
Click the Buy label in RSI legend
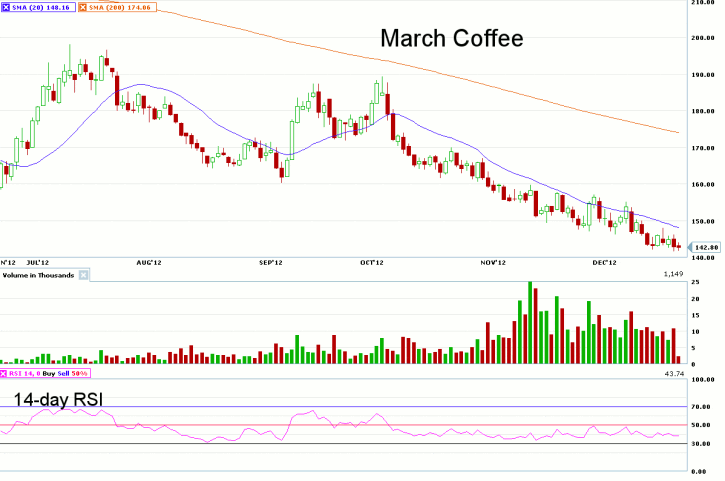point(50,373)
